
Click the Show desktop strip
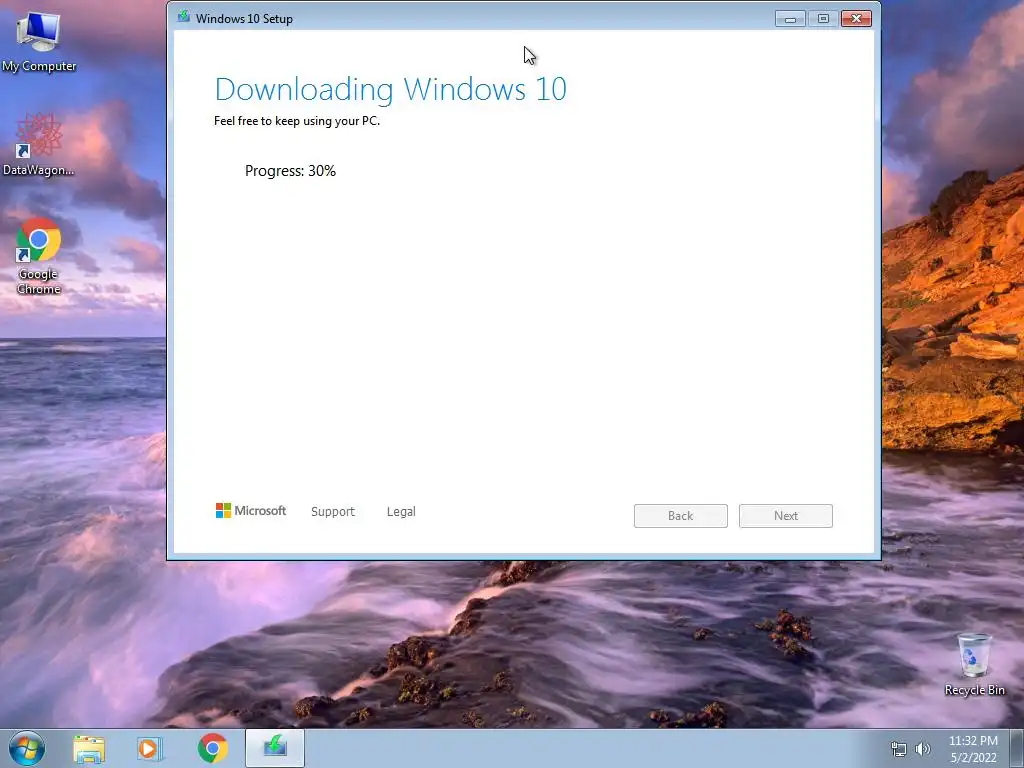1017,748
